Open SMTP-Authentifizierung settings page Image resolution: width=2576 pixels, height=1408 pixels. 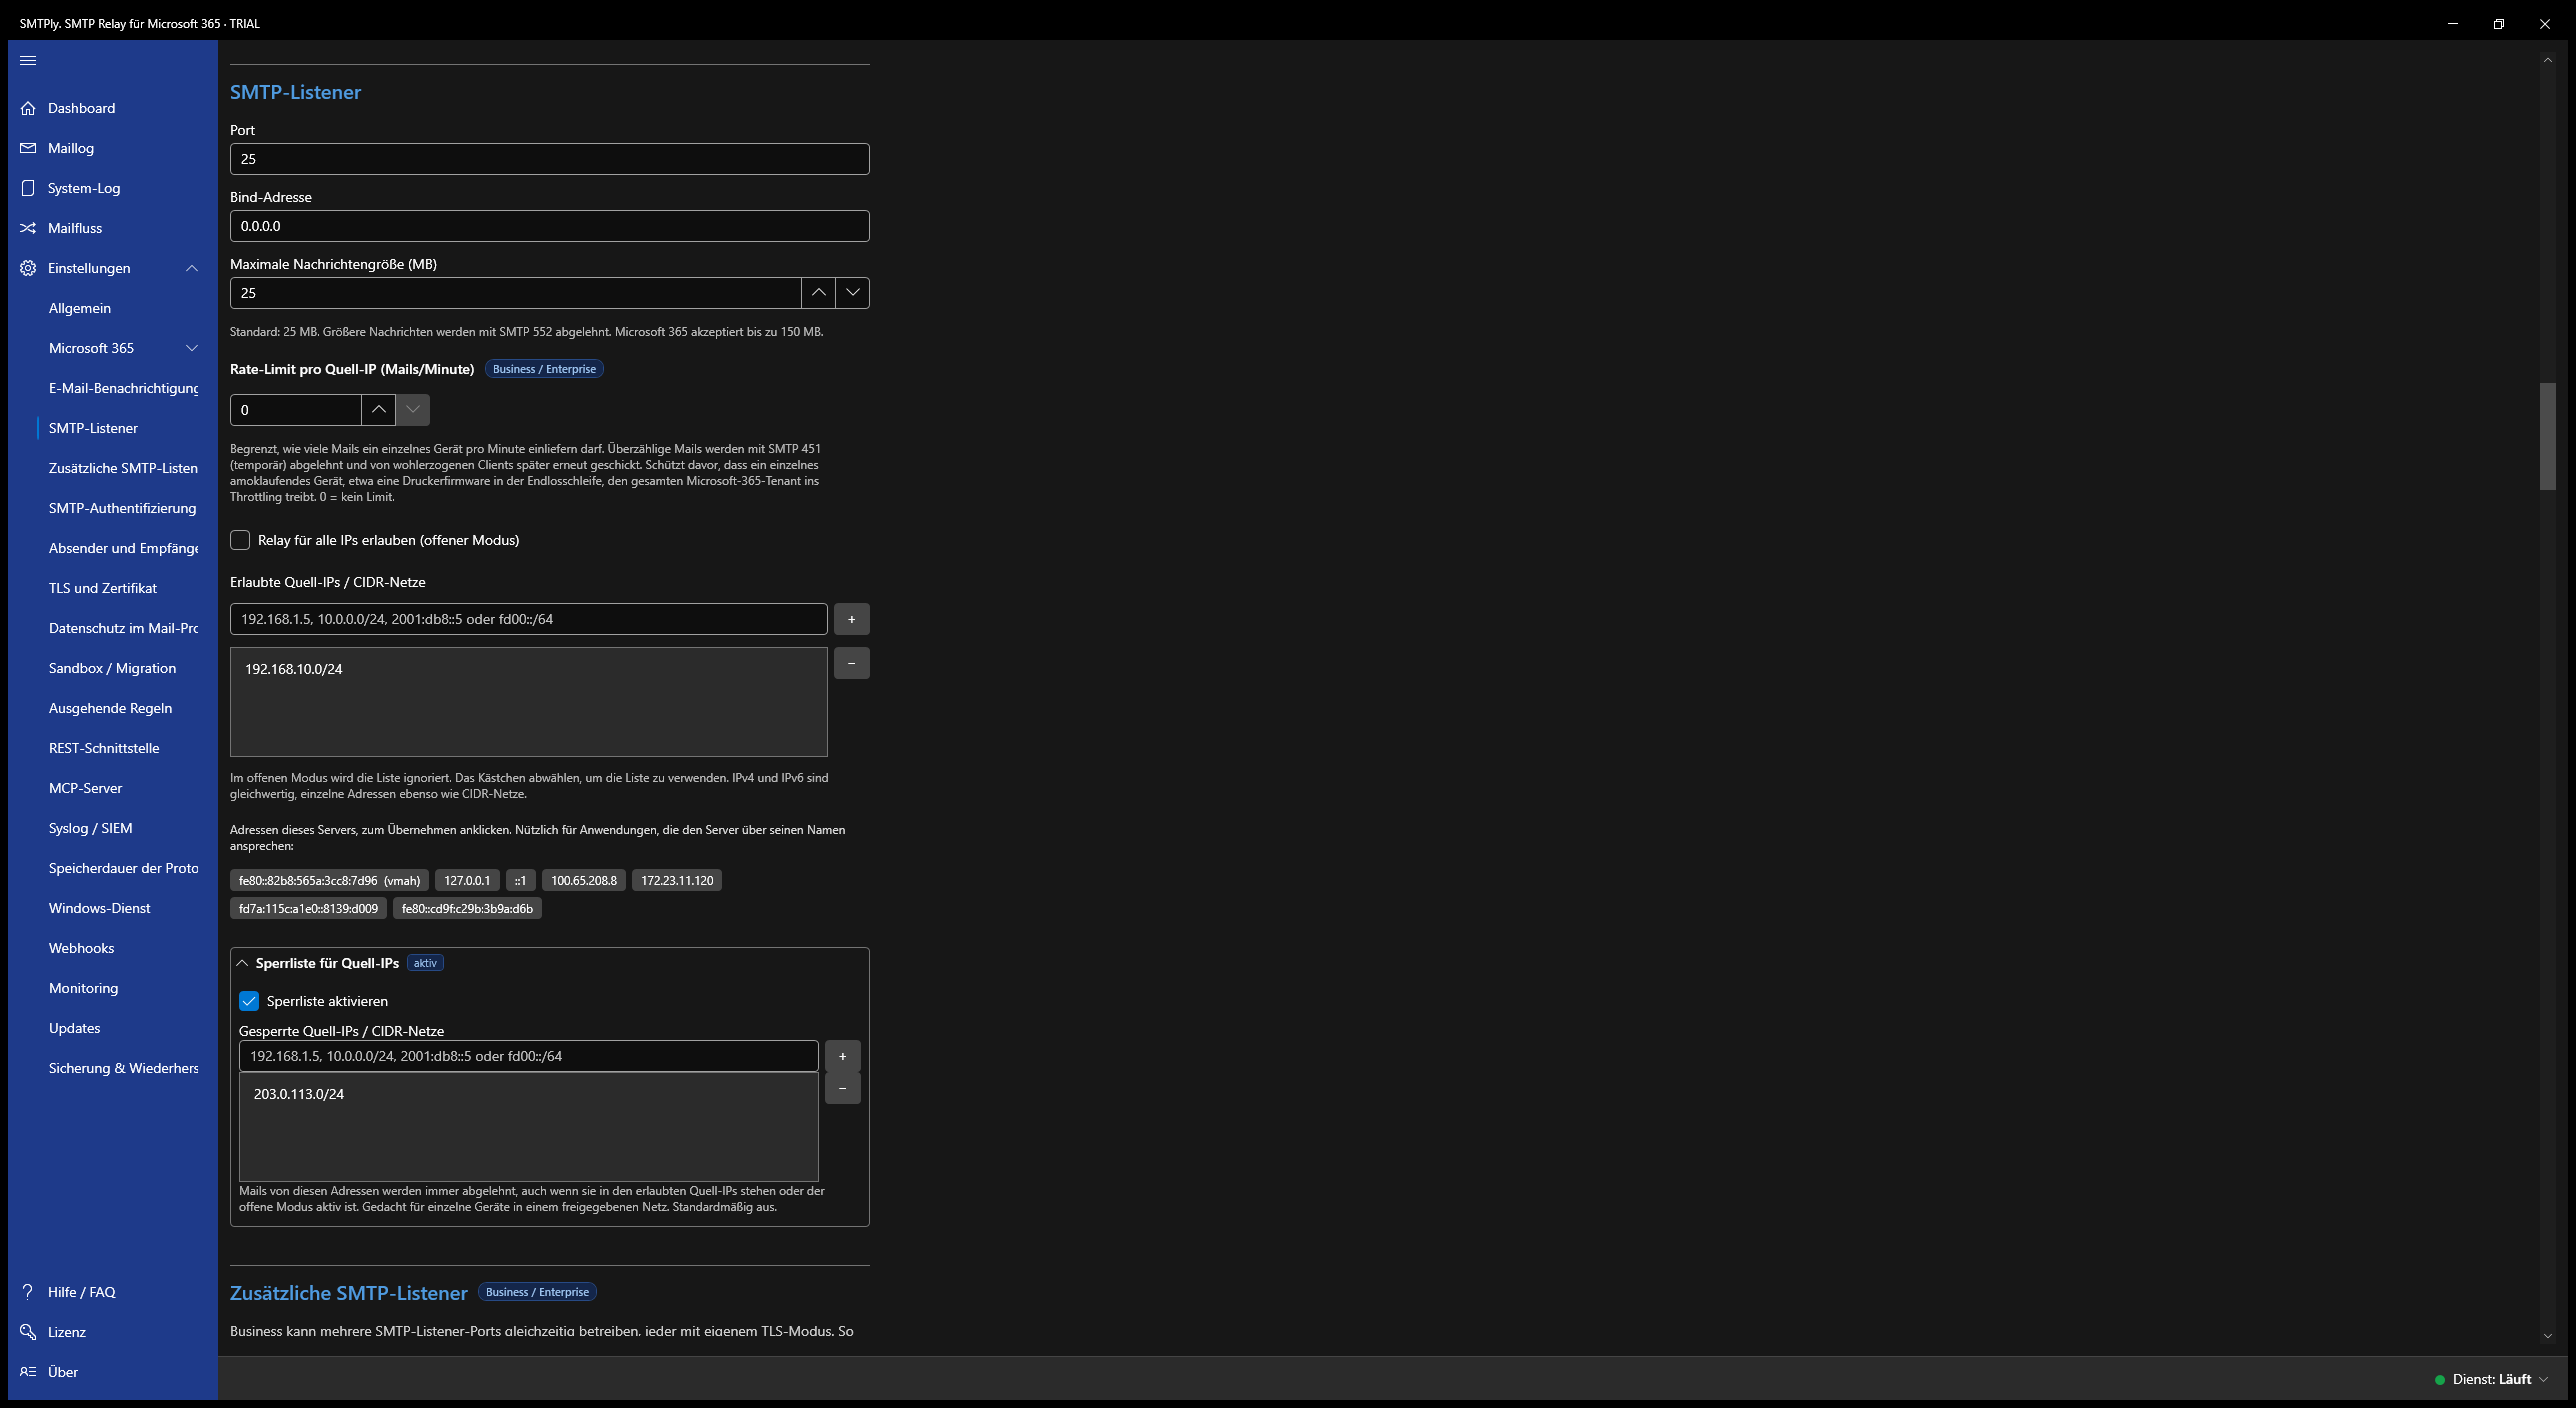tap(122, 508)
